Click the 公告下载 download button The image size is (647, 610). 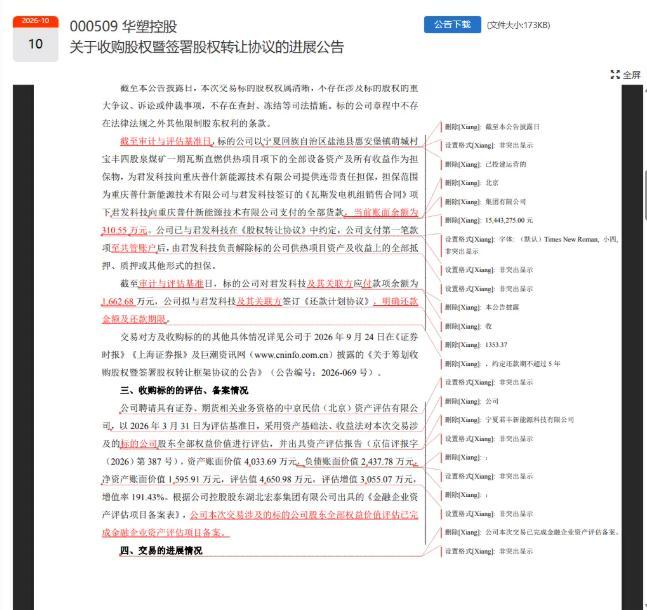pyautogui.click(x=452, y=24)
